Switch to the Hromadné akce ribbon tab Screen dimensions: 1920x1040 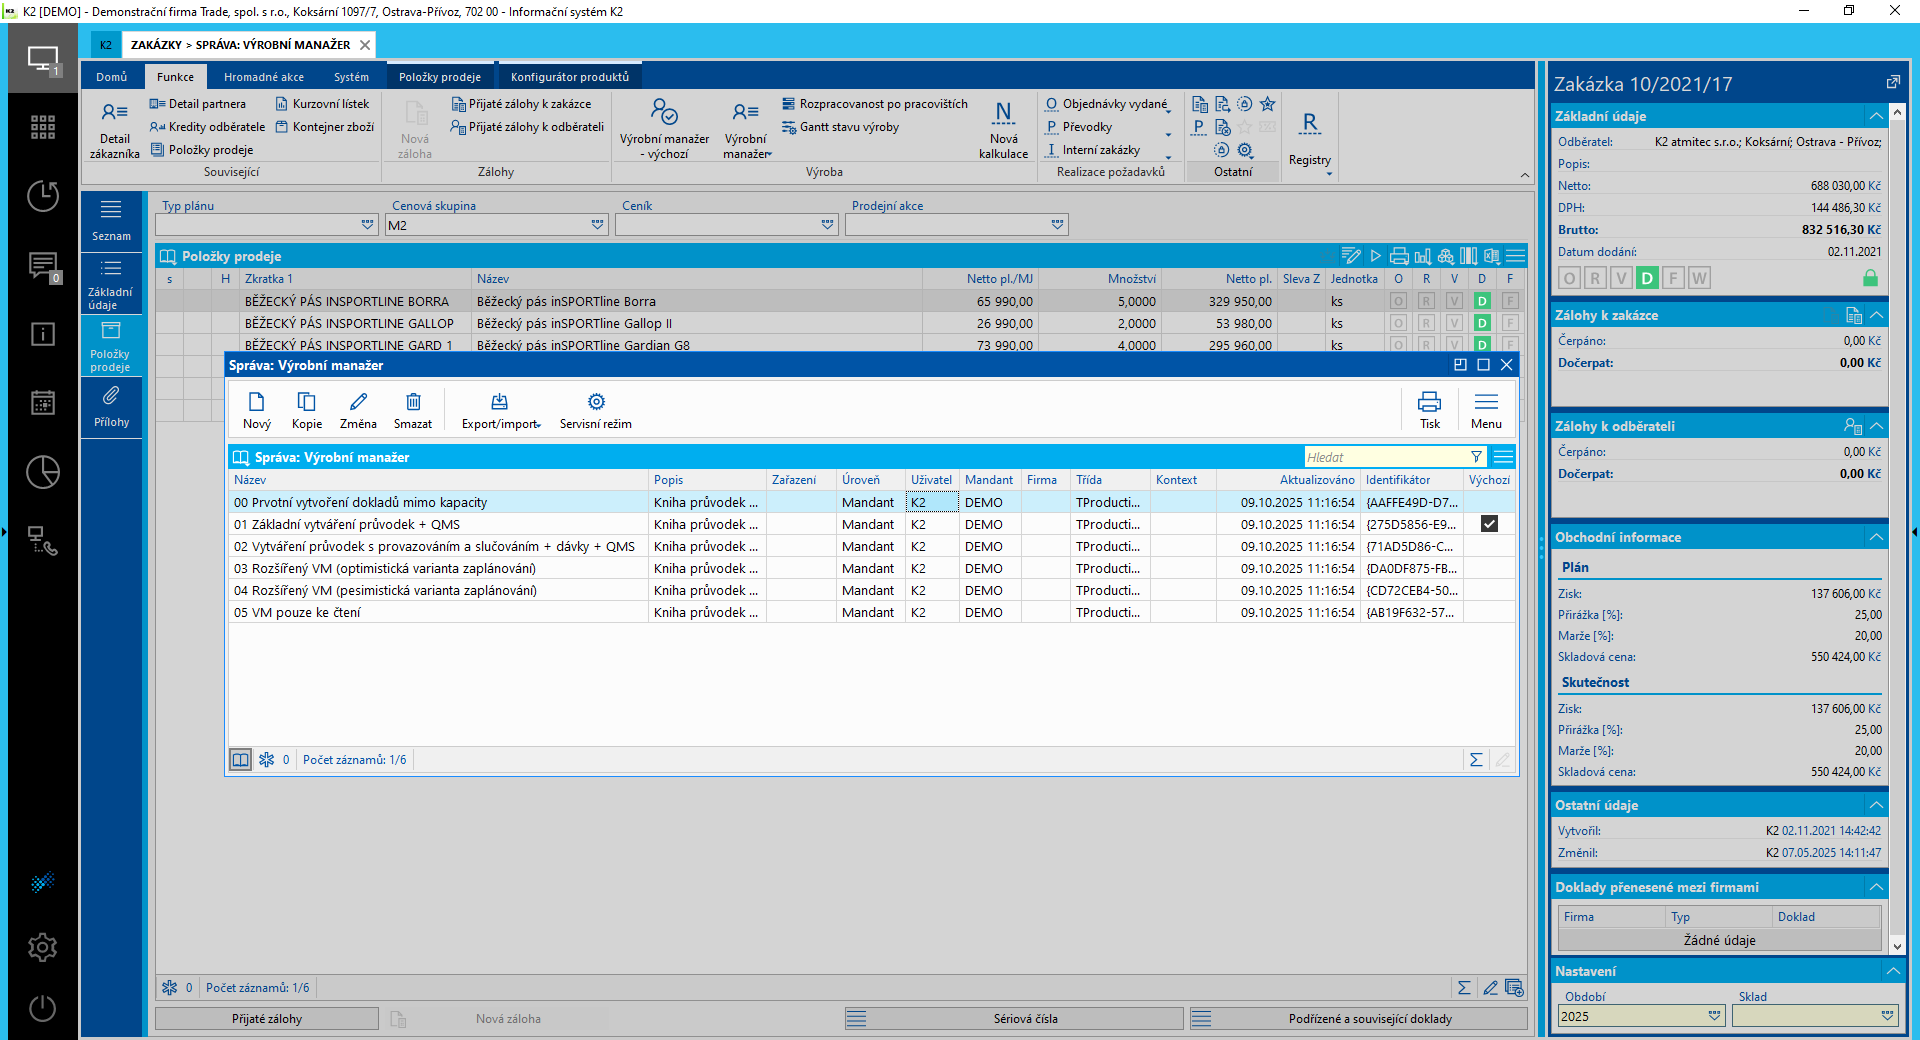pyautogui.click(x=263, y=77)
